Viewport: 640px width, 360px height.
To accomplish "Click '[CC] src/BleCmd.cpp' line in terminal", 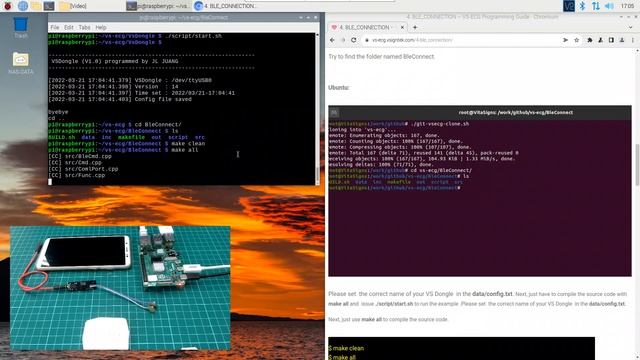I will (x=80, y=156).
